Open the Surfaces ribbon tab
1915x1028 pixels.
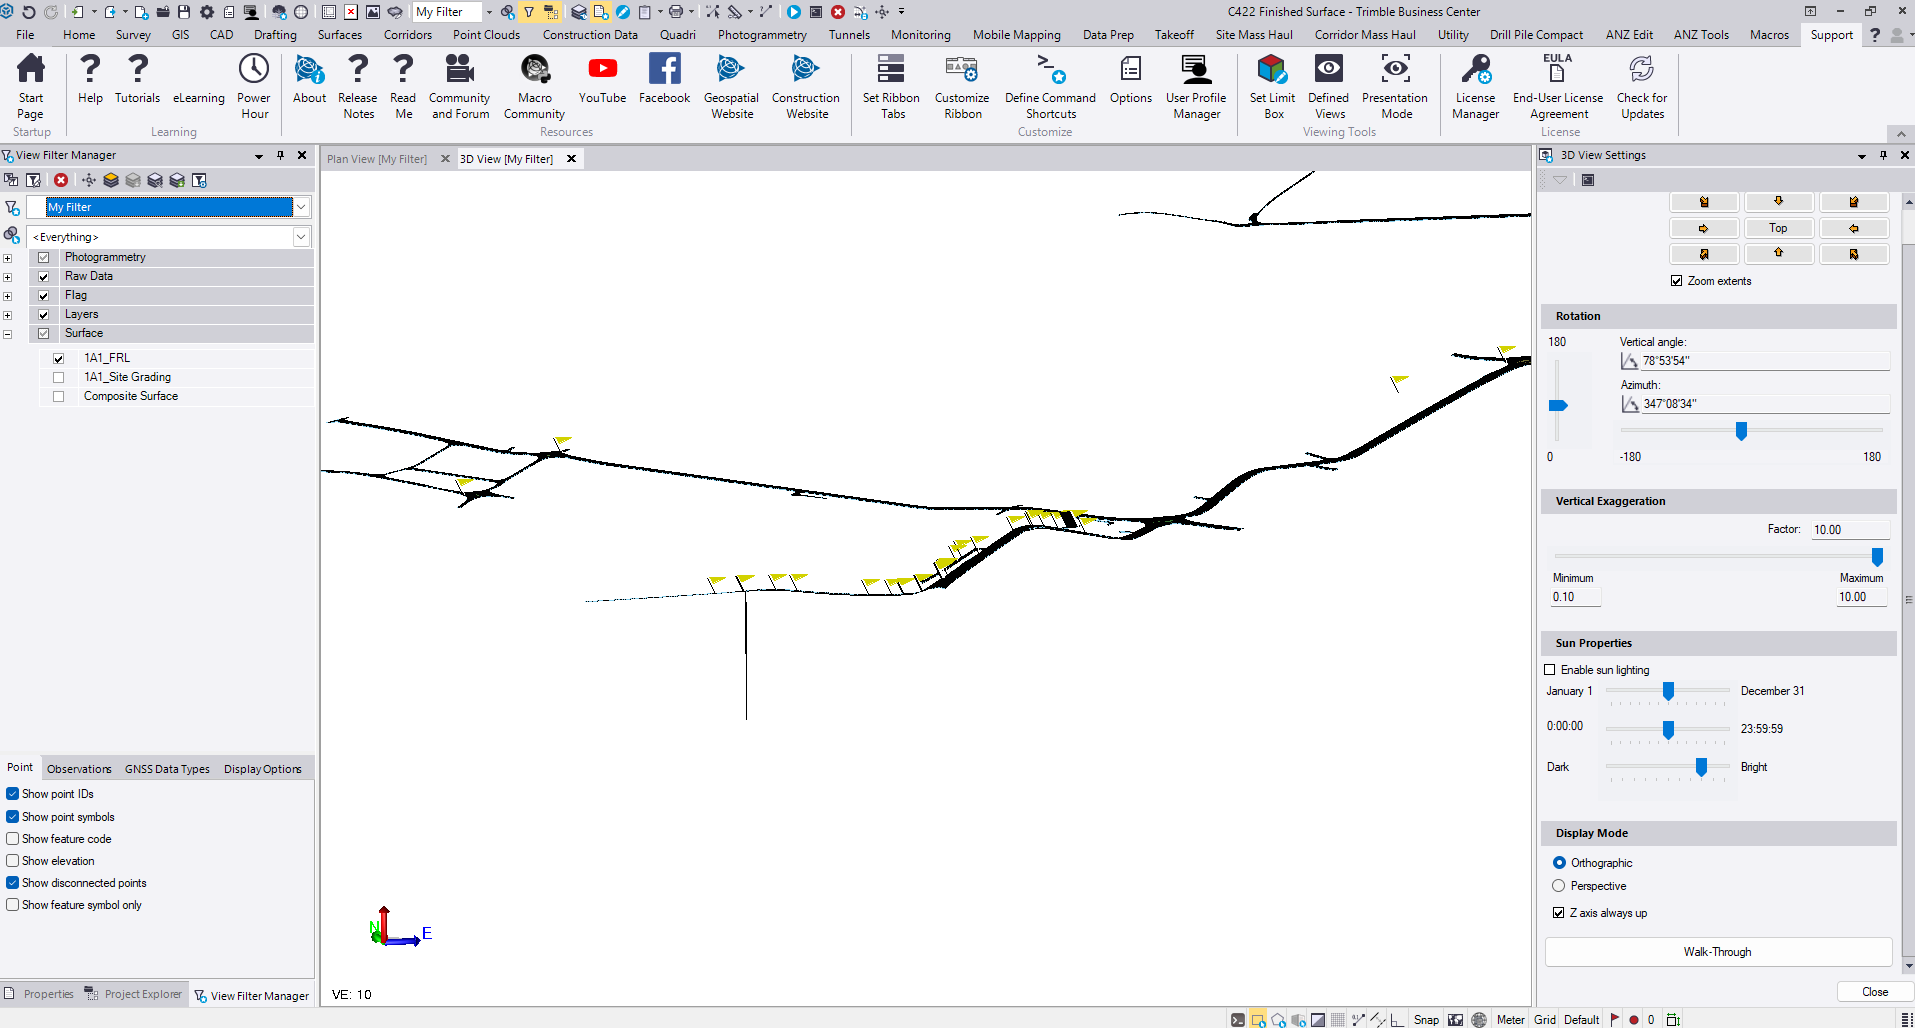pyautogui.click(x=340, y=35)
